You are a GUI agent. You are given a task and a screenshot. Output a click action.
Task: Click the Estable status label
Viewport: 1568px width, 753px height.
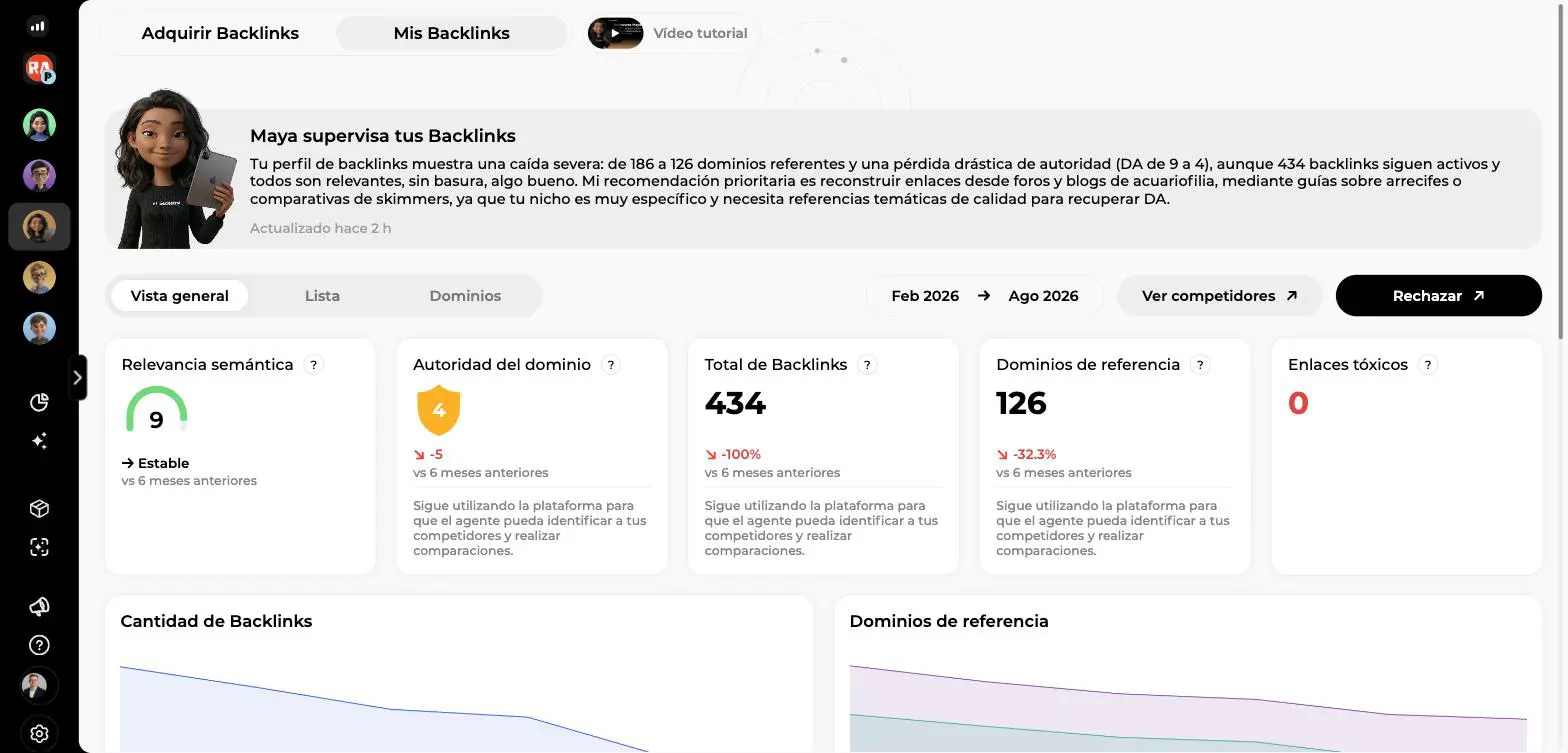[x=155, y=463]
